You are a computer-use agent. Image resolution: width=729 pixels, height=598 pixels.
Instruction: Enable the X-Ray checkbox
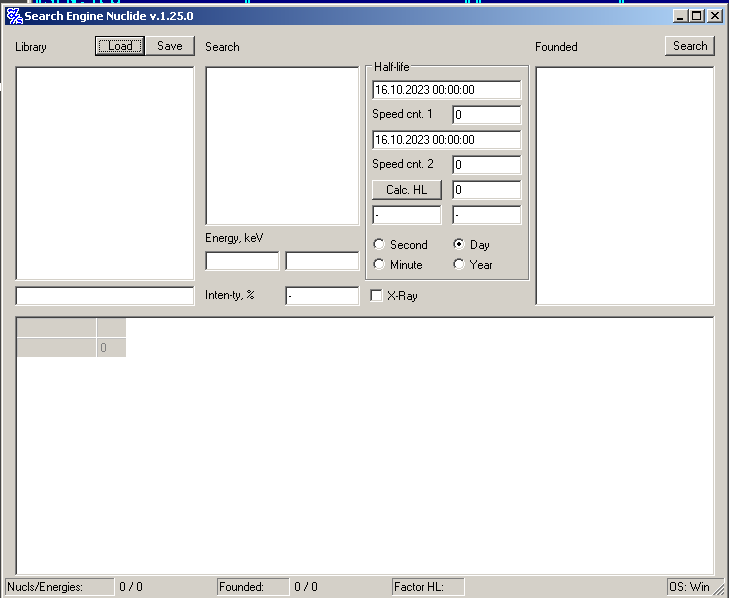point(377,296)
